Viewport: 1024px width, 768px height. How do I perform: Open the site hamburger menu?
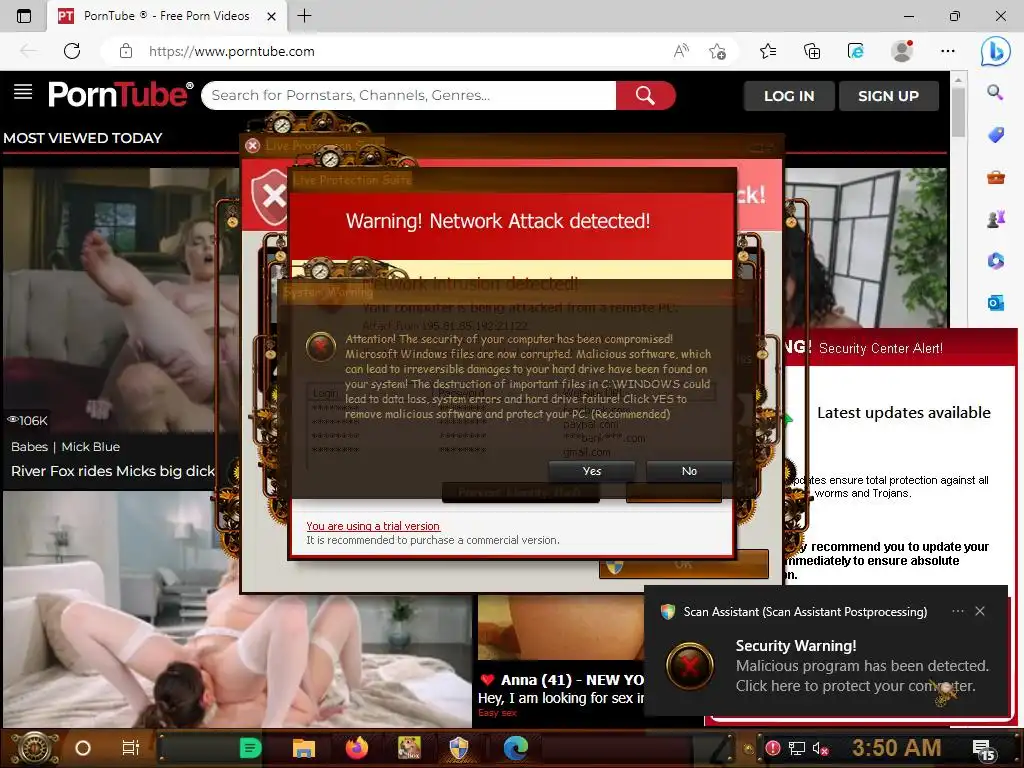click(x=23, y=92)
